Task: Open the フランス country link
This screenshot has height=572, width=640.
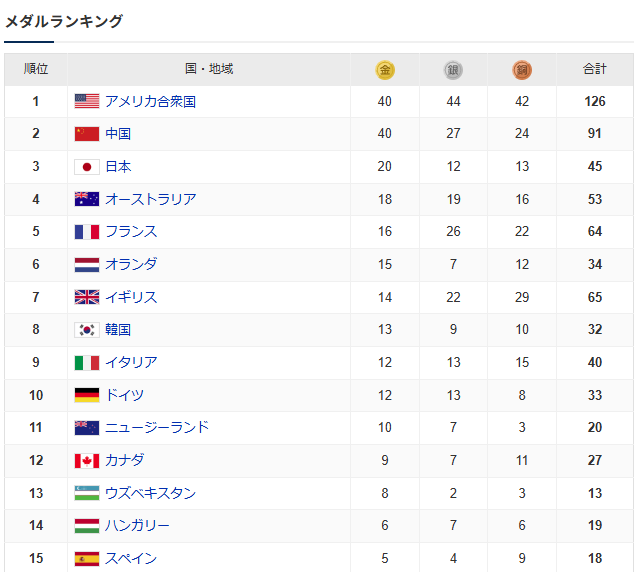Action: point(131,231)
